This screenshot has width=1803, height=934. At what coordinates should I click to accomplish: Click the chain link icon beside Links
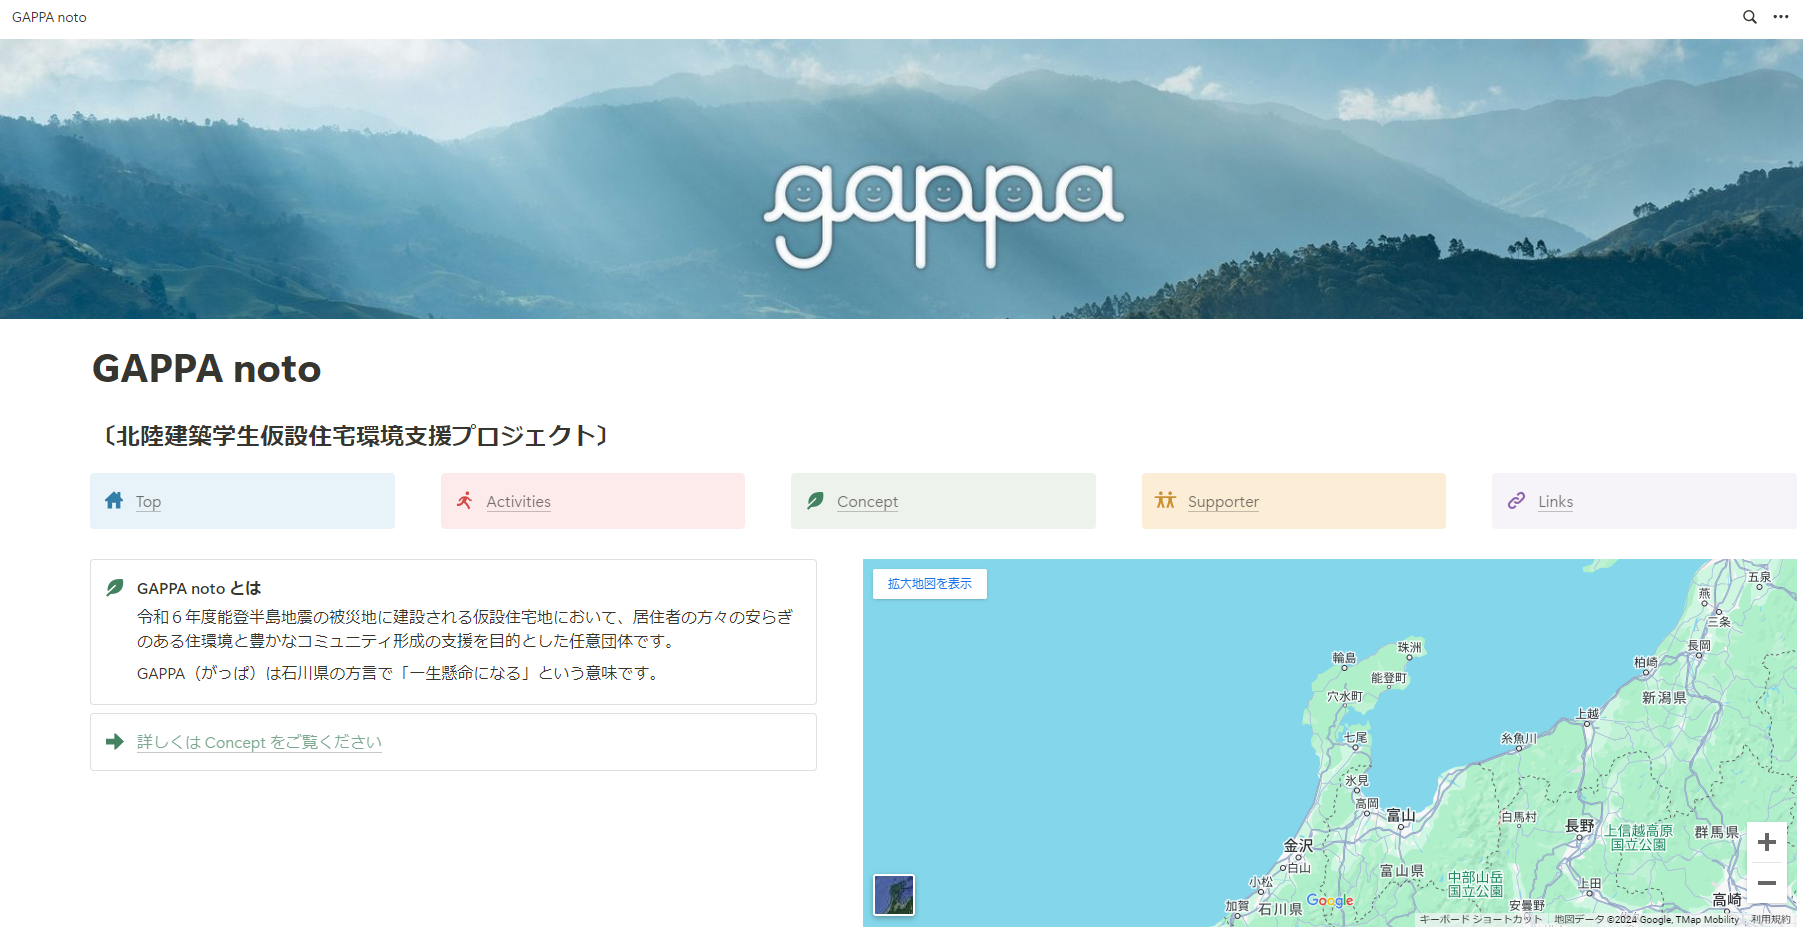(1516, 500)
